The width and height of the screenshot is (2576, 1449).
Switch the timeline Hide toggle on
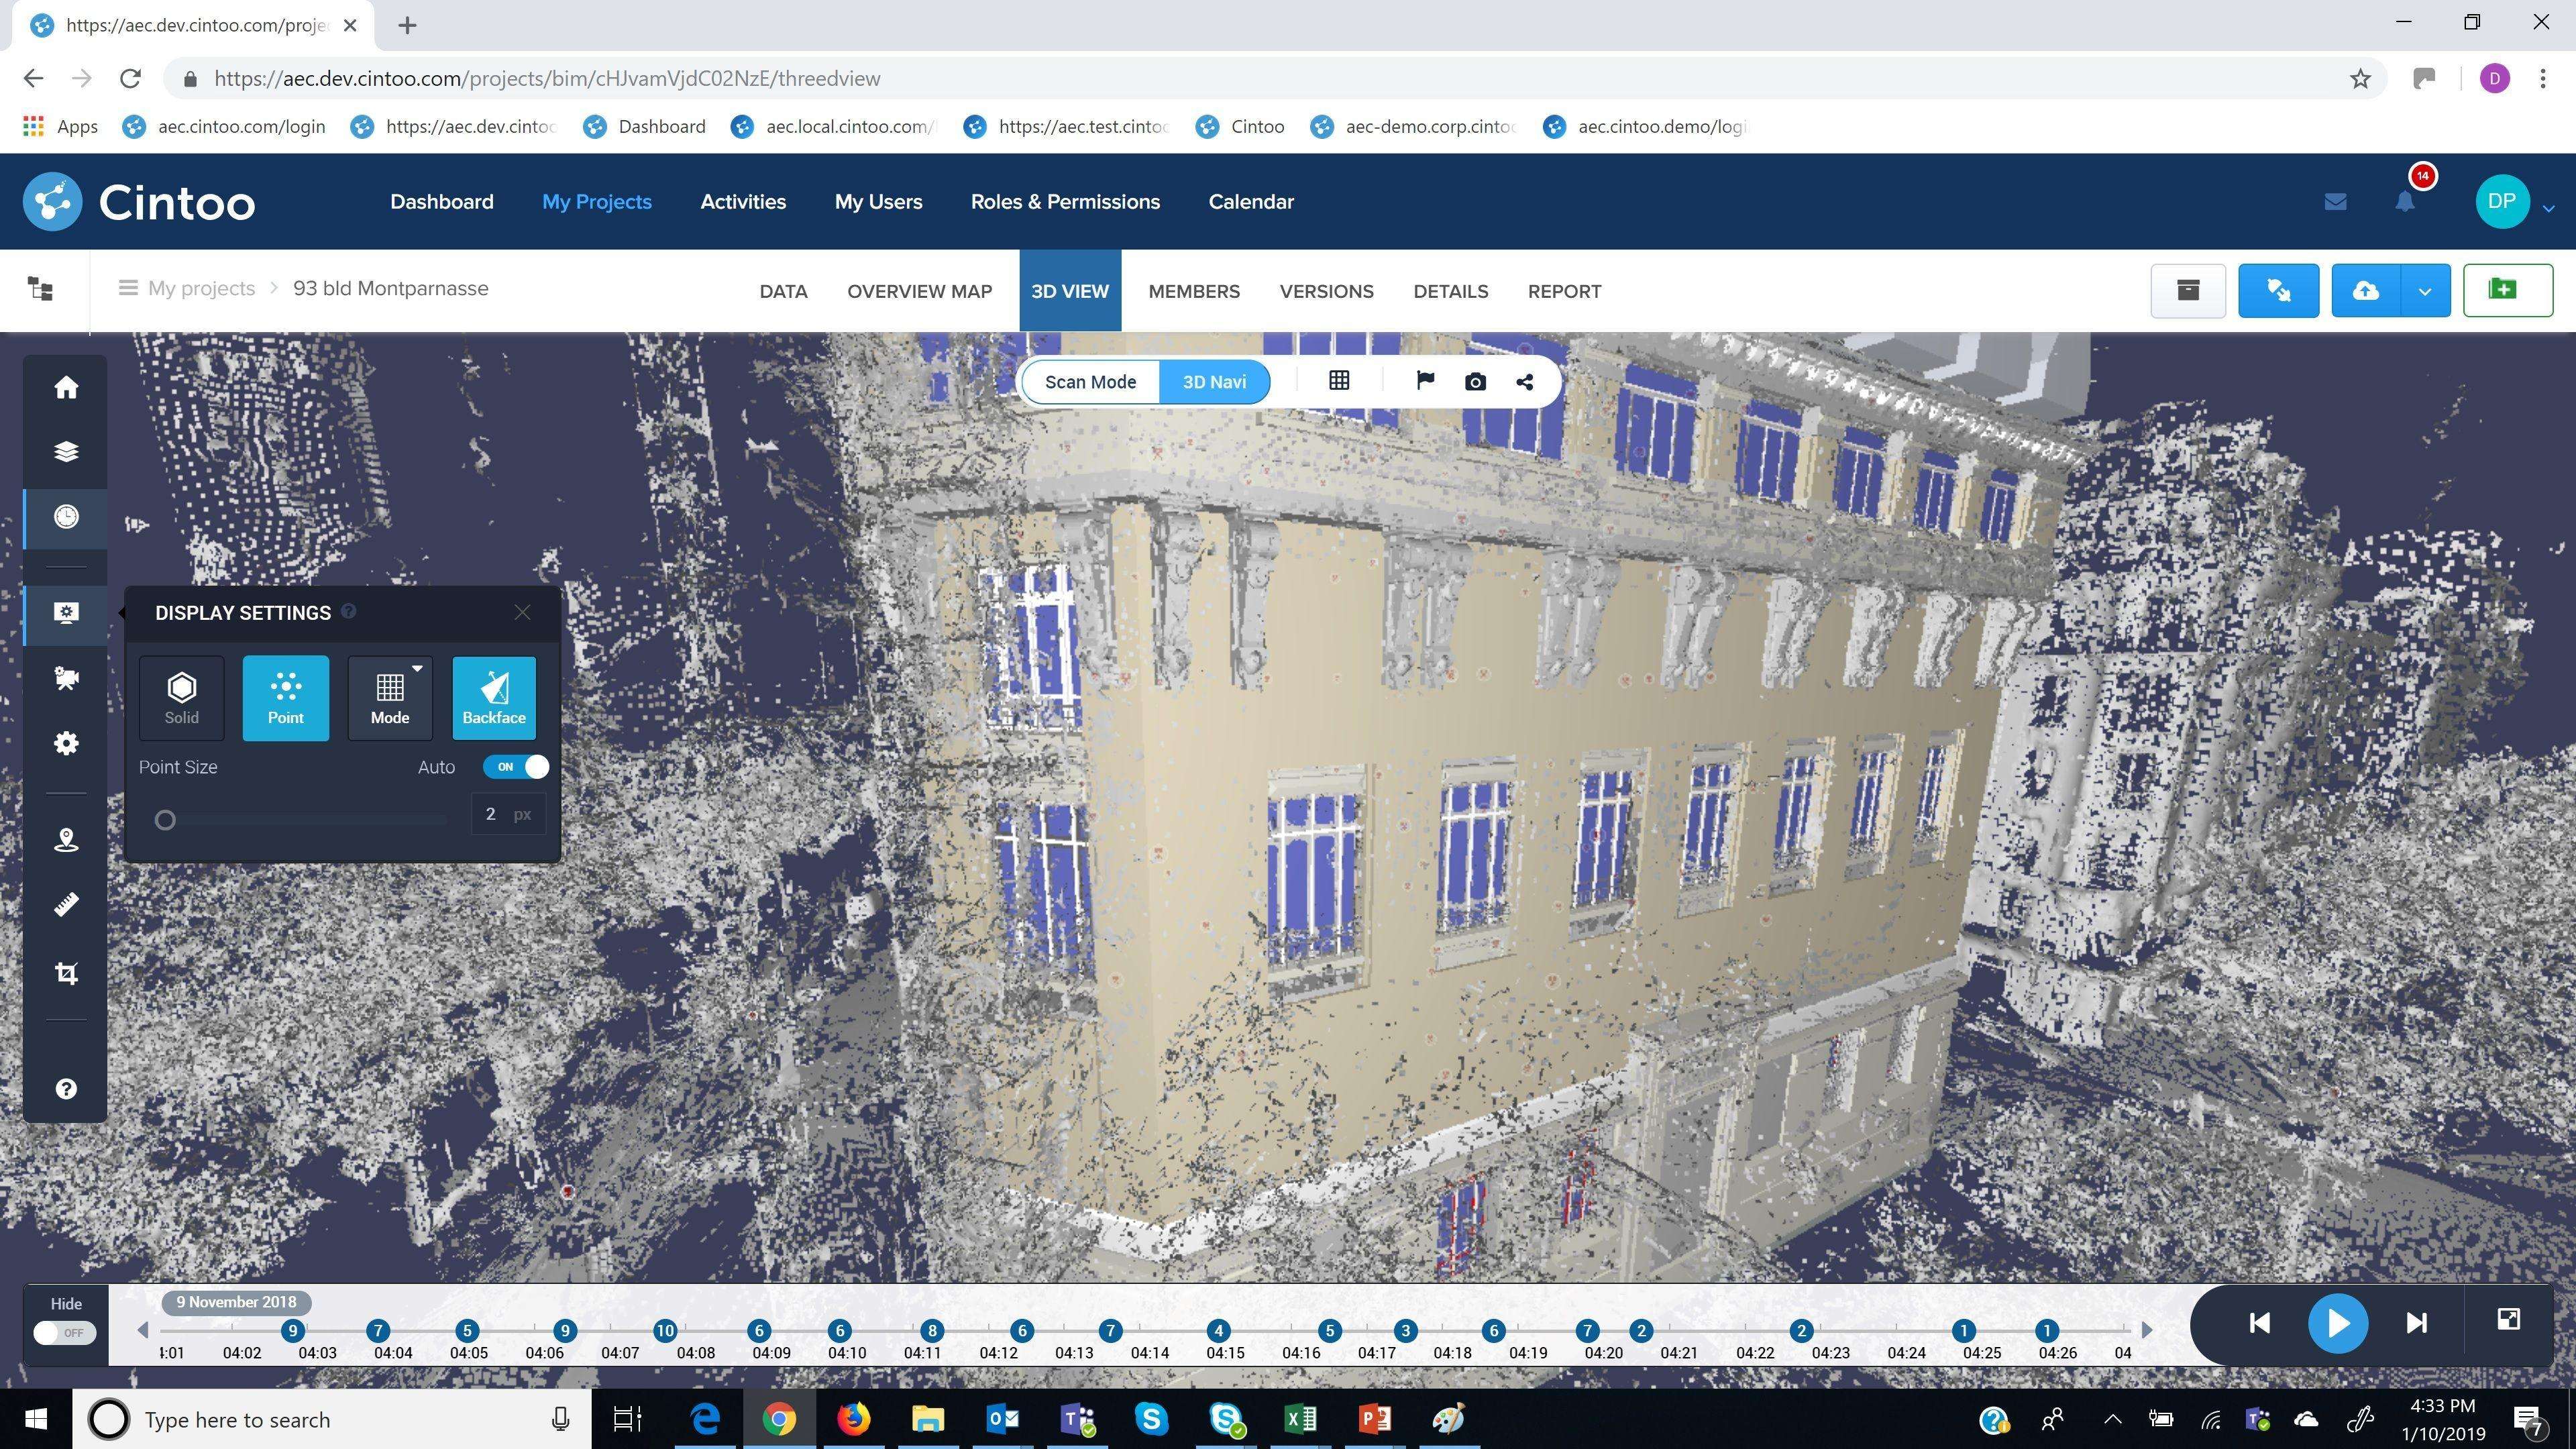click(x=65, y=1333)
